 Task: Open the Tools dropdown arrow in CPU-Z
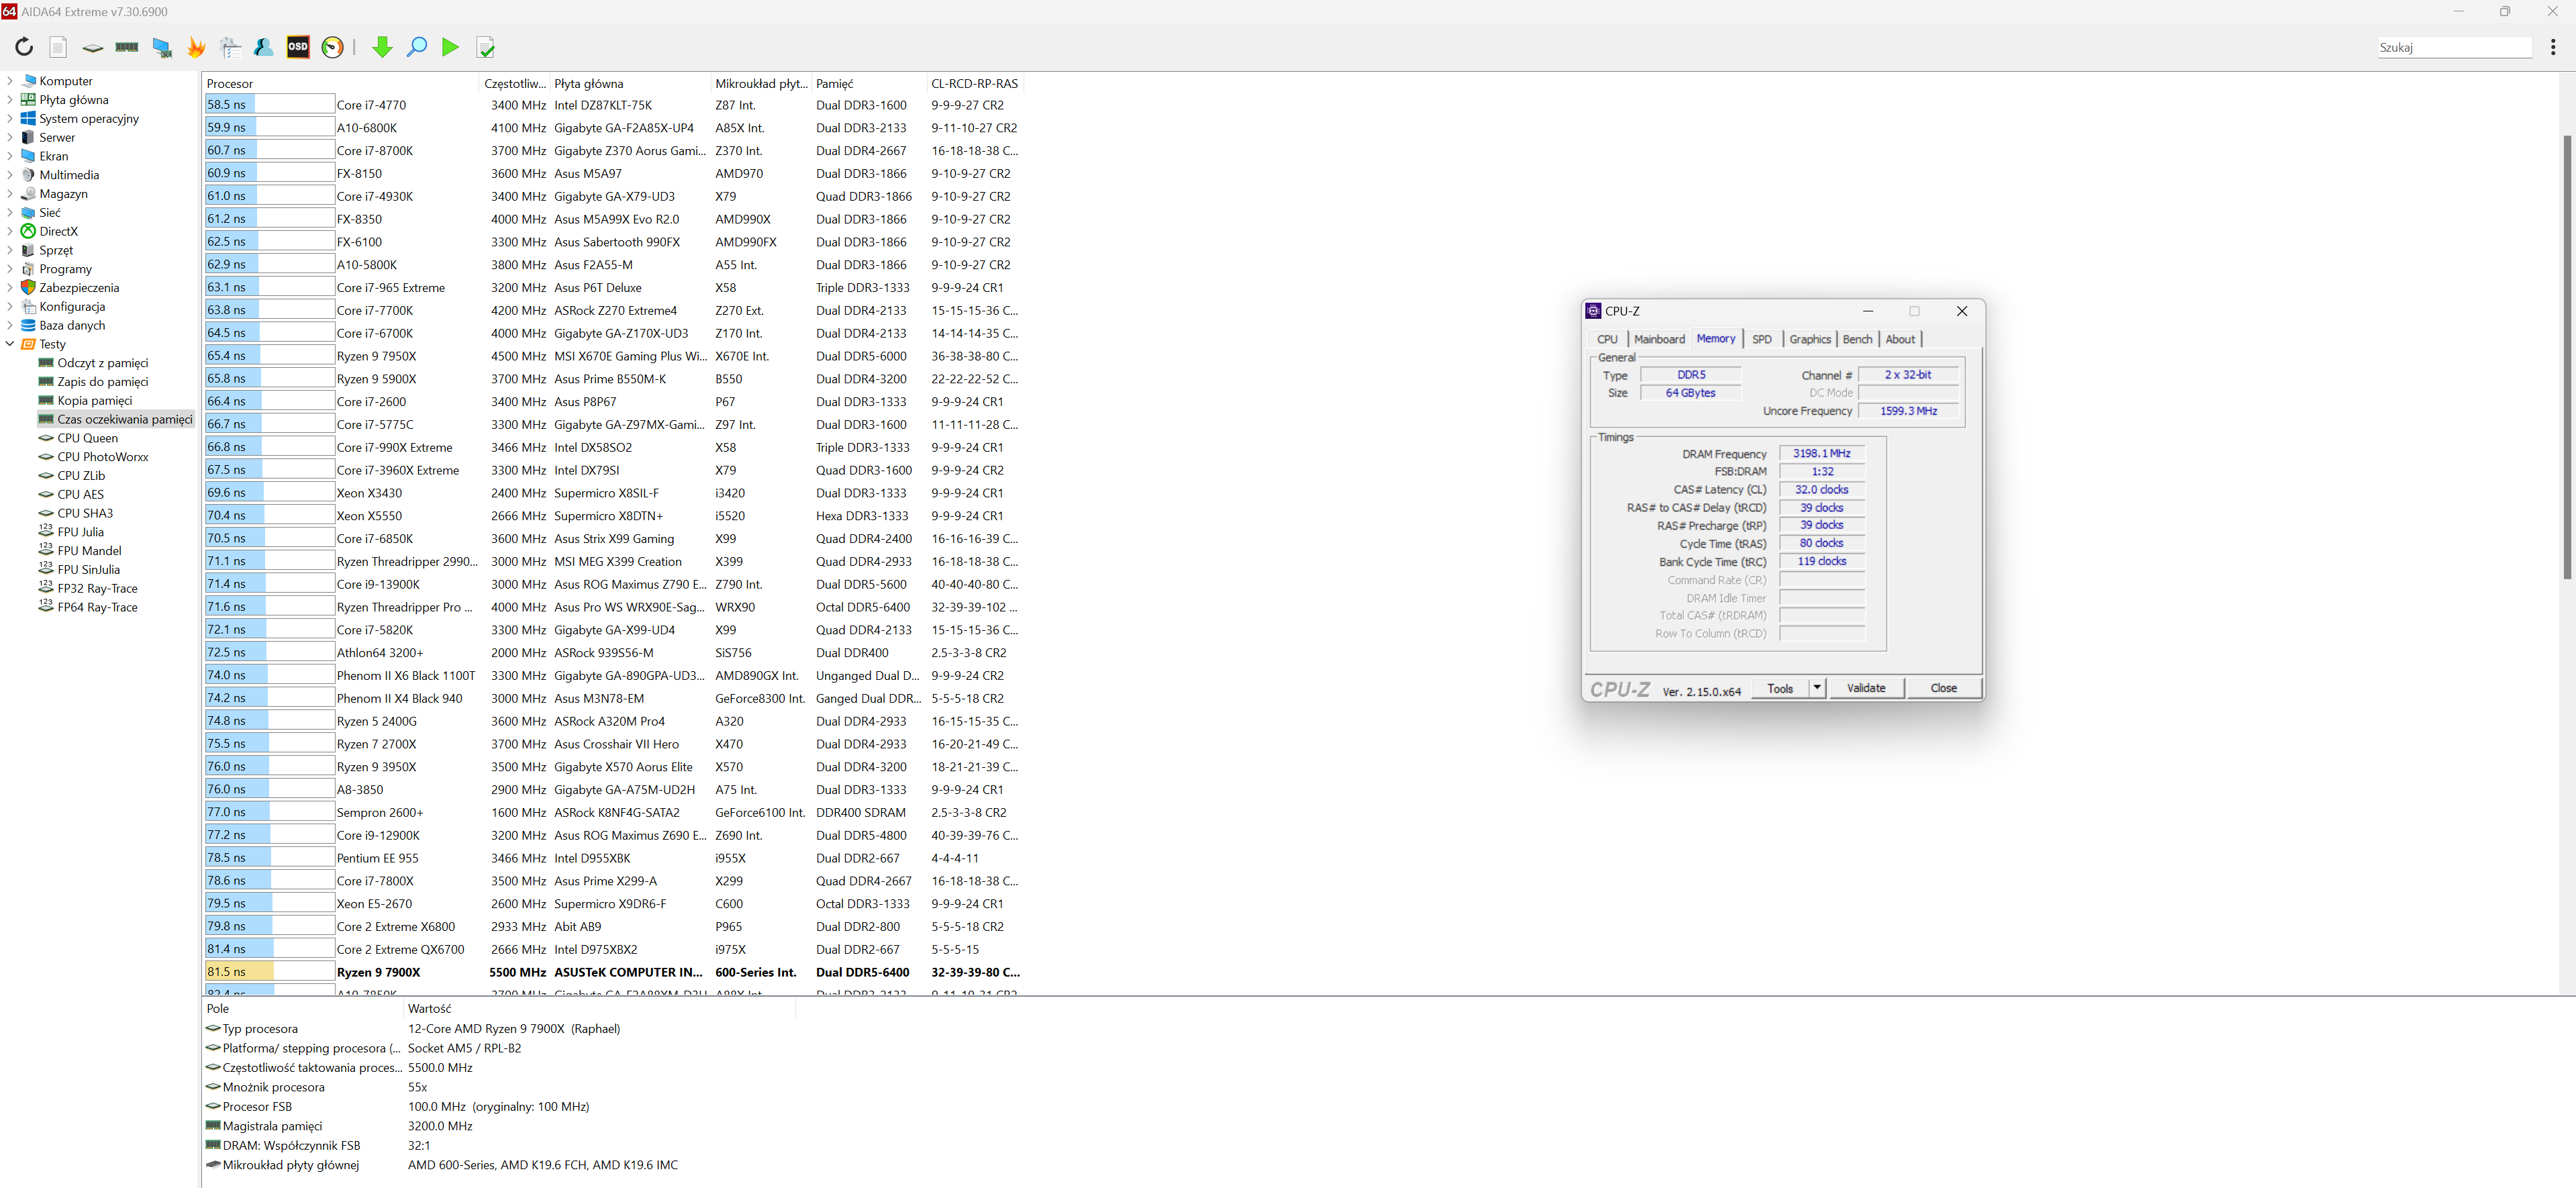(x=1817, y=688)
